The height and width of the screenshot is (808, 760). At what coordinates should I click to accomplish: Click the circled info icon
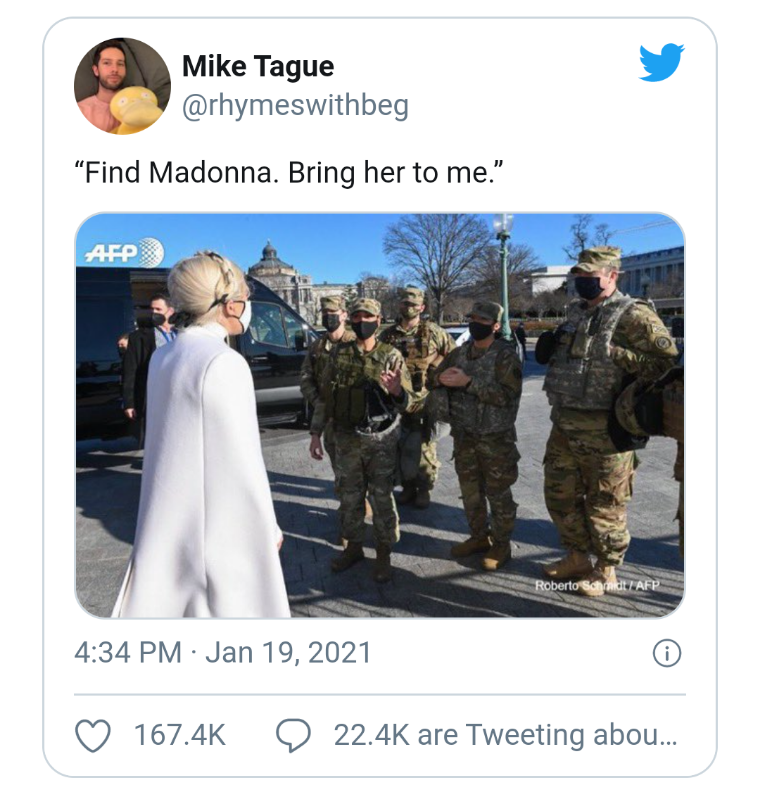pos(666,654)
